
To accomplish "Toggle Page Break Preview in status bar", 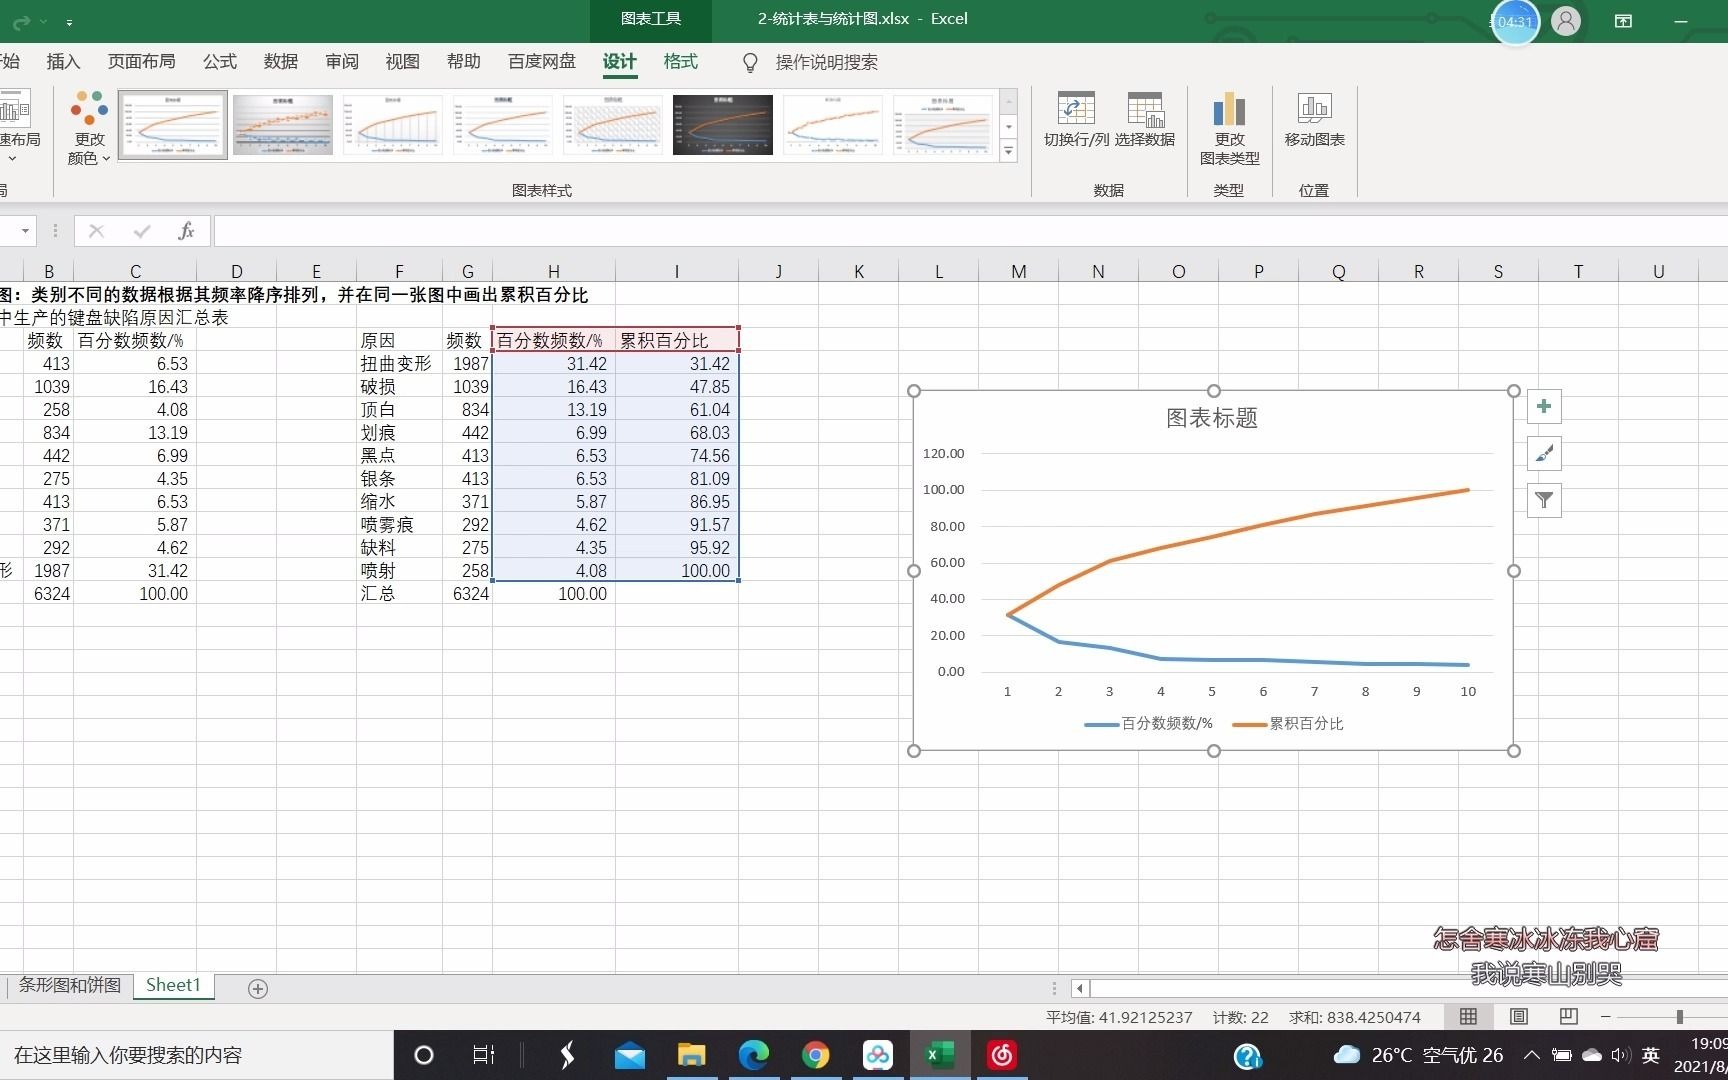I will click(1568, 1016).
